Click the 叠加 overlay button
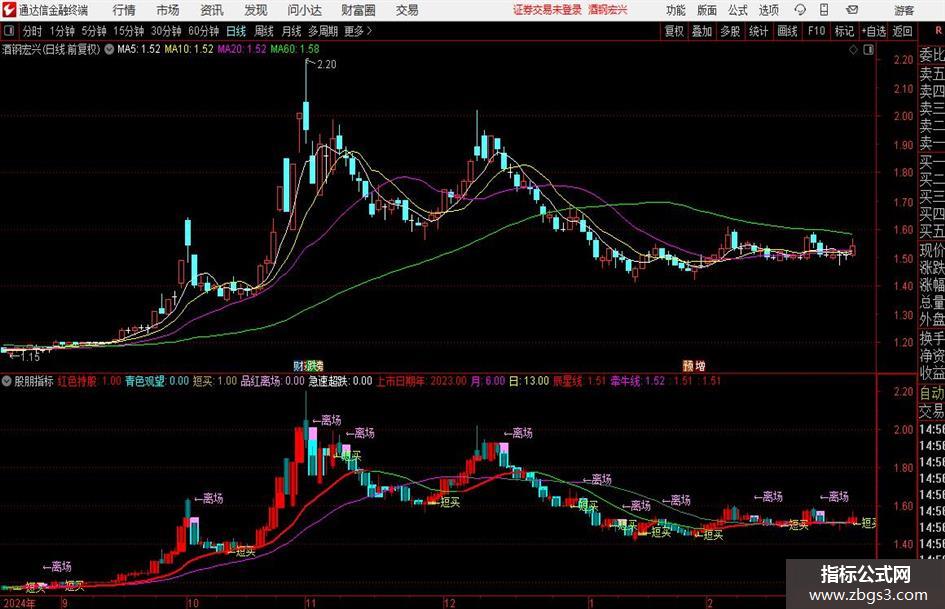The height and width of the screenshot is (609, 945). [702, 31]
